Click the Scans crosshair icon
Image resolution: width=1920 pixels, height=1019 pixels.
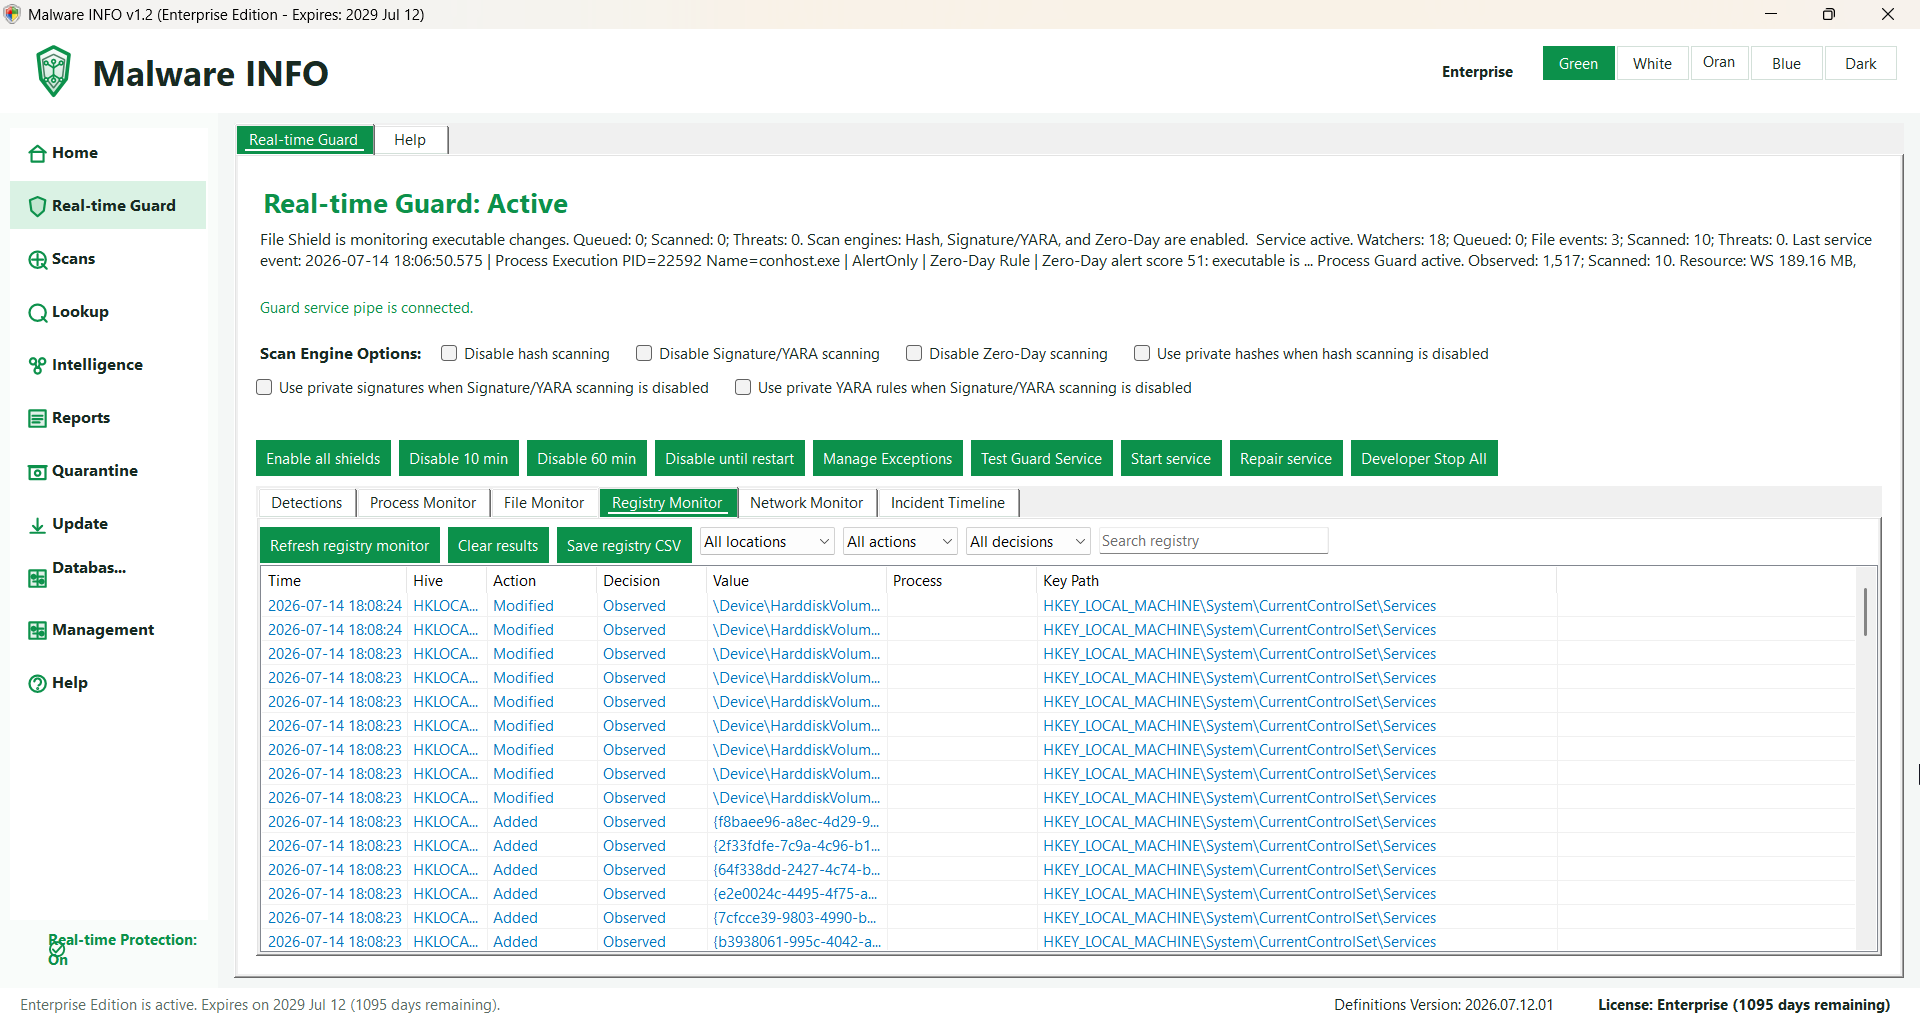click(37, 259)
